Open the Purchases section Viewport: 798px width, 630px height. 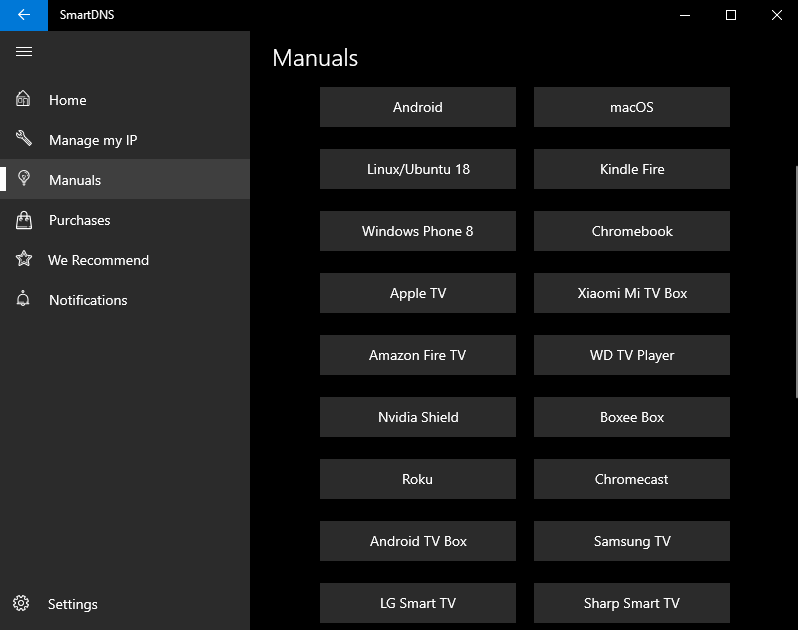[125, 220]
